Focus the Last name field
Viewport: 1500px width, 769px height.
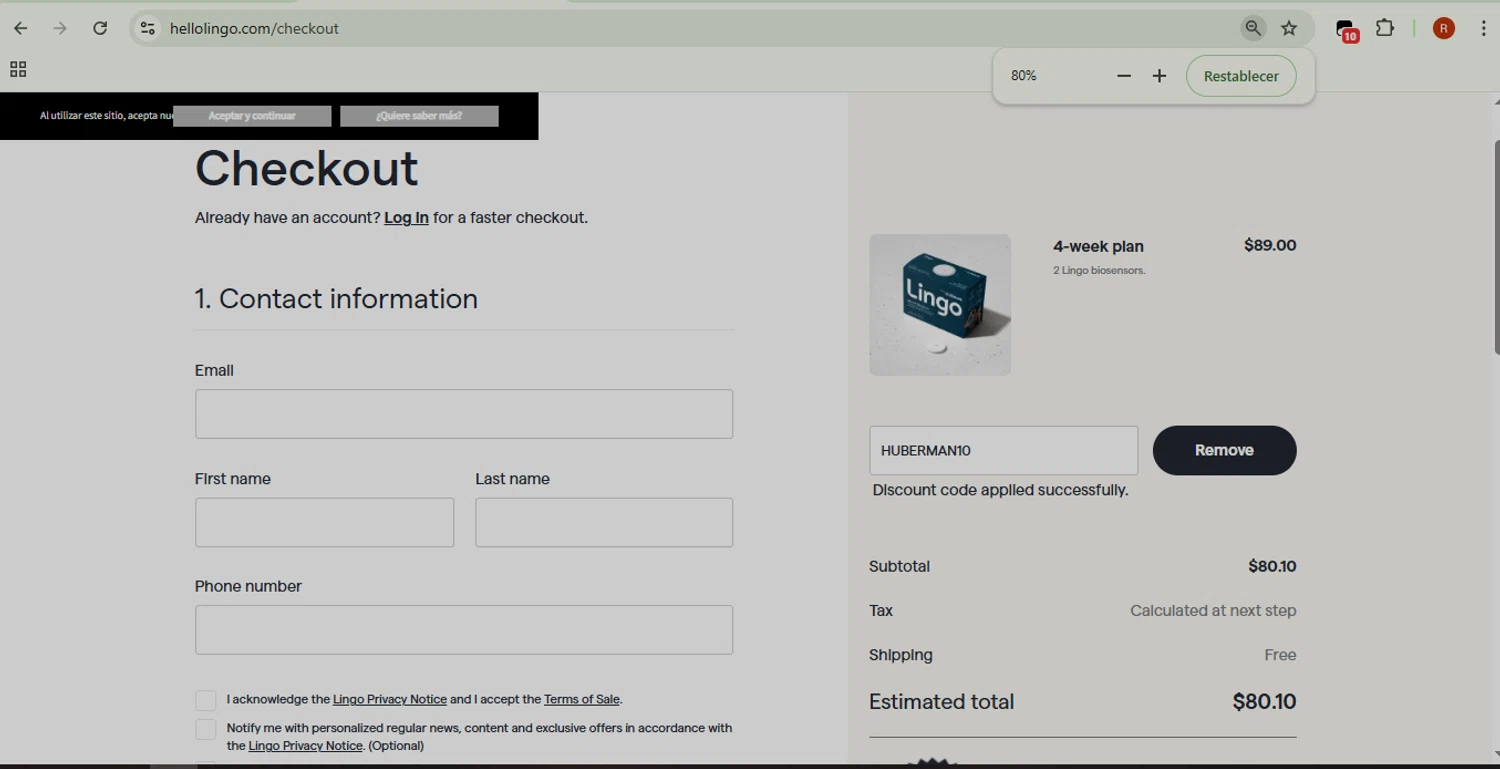pyautogui.click(x=604, y=522)
